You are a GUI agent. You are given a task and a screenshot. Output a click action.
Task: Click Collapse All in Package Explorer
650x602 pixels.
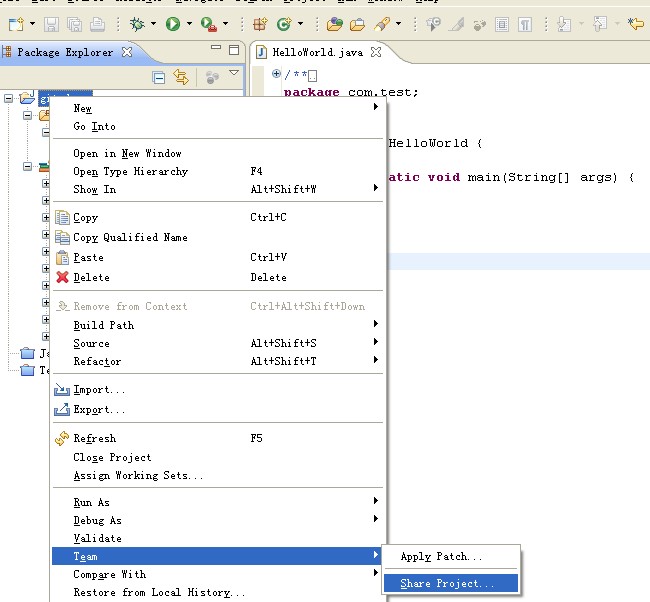pyautogui.click(x=158, y=78)
